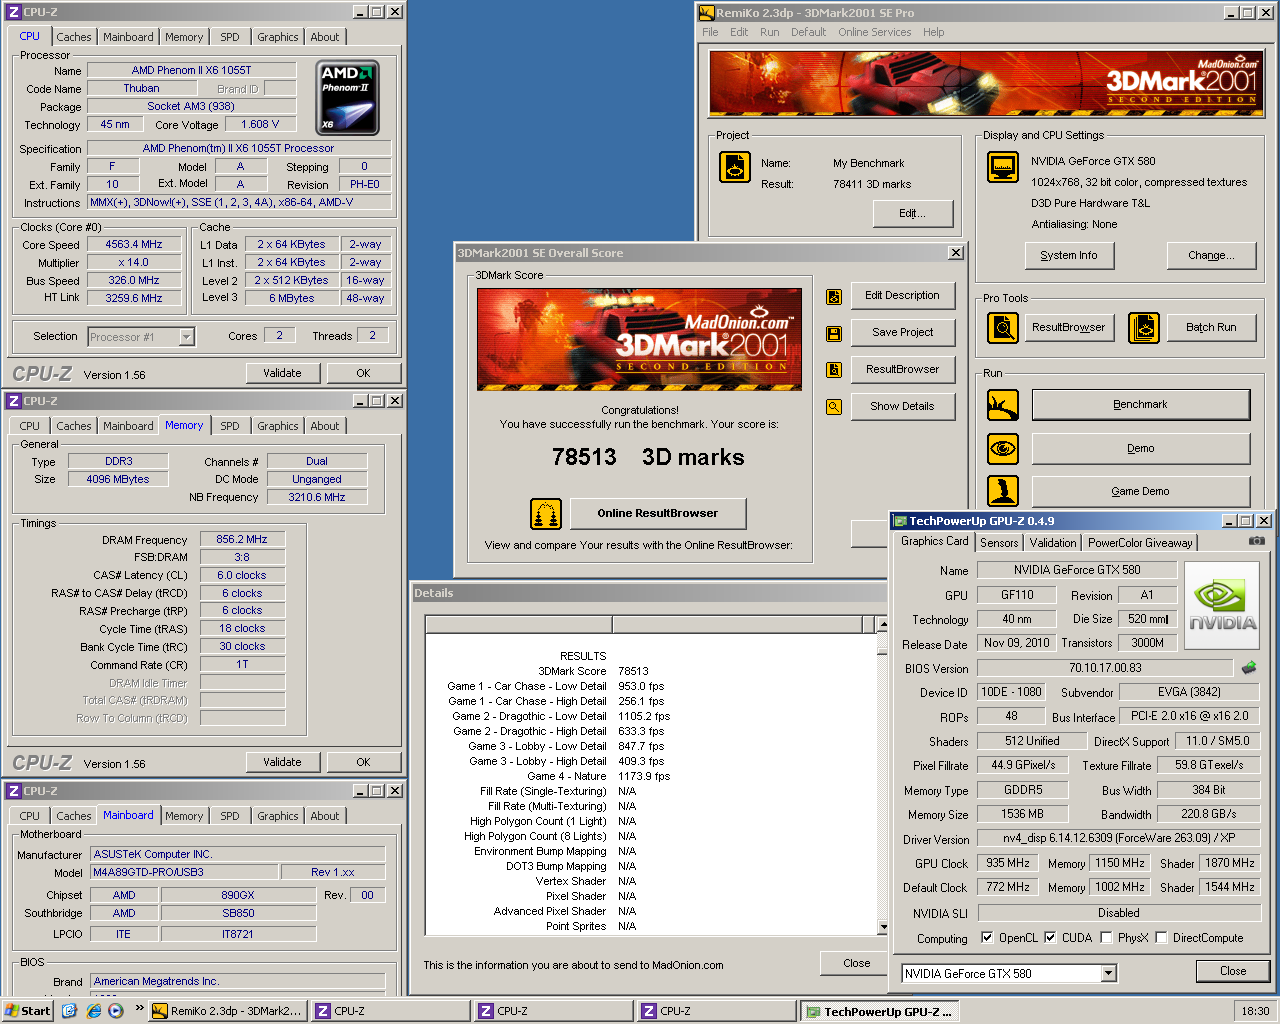Click the Game Demo button
1280x1024 pixels.
pyautogui.click(x=1141, y=492)
